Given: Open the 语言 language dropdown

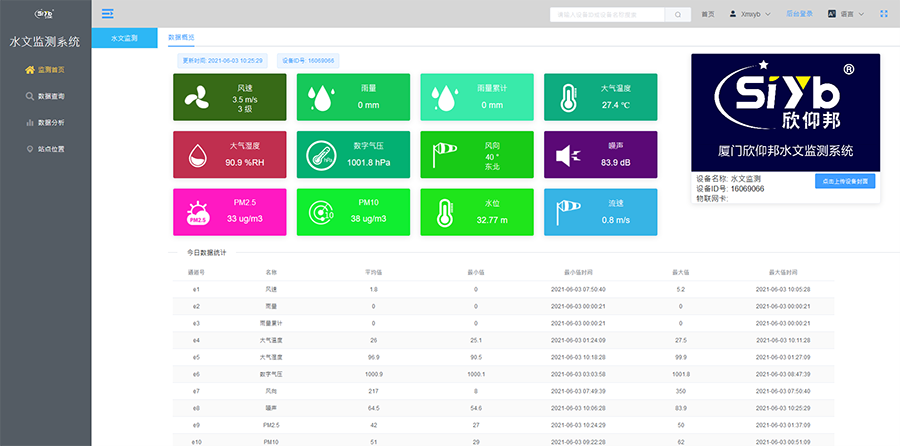Looking at the screenshot, I should point(846,14).
